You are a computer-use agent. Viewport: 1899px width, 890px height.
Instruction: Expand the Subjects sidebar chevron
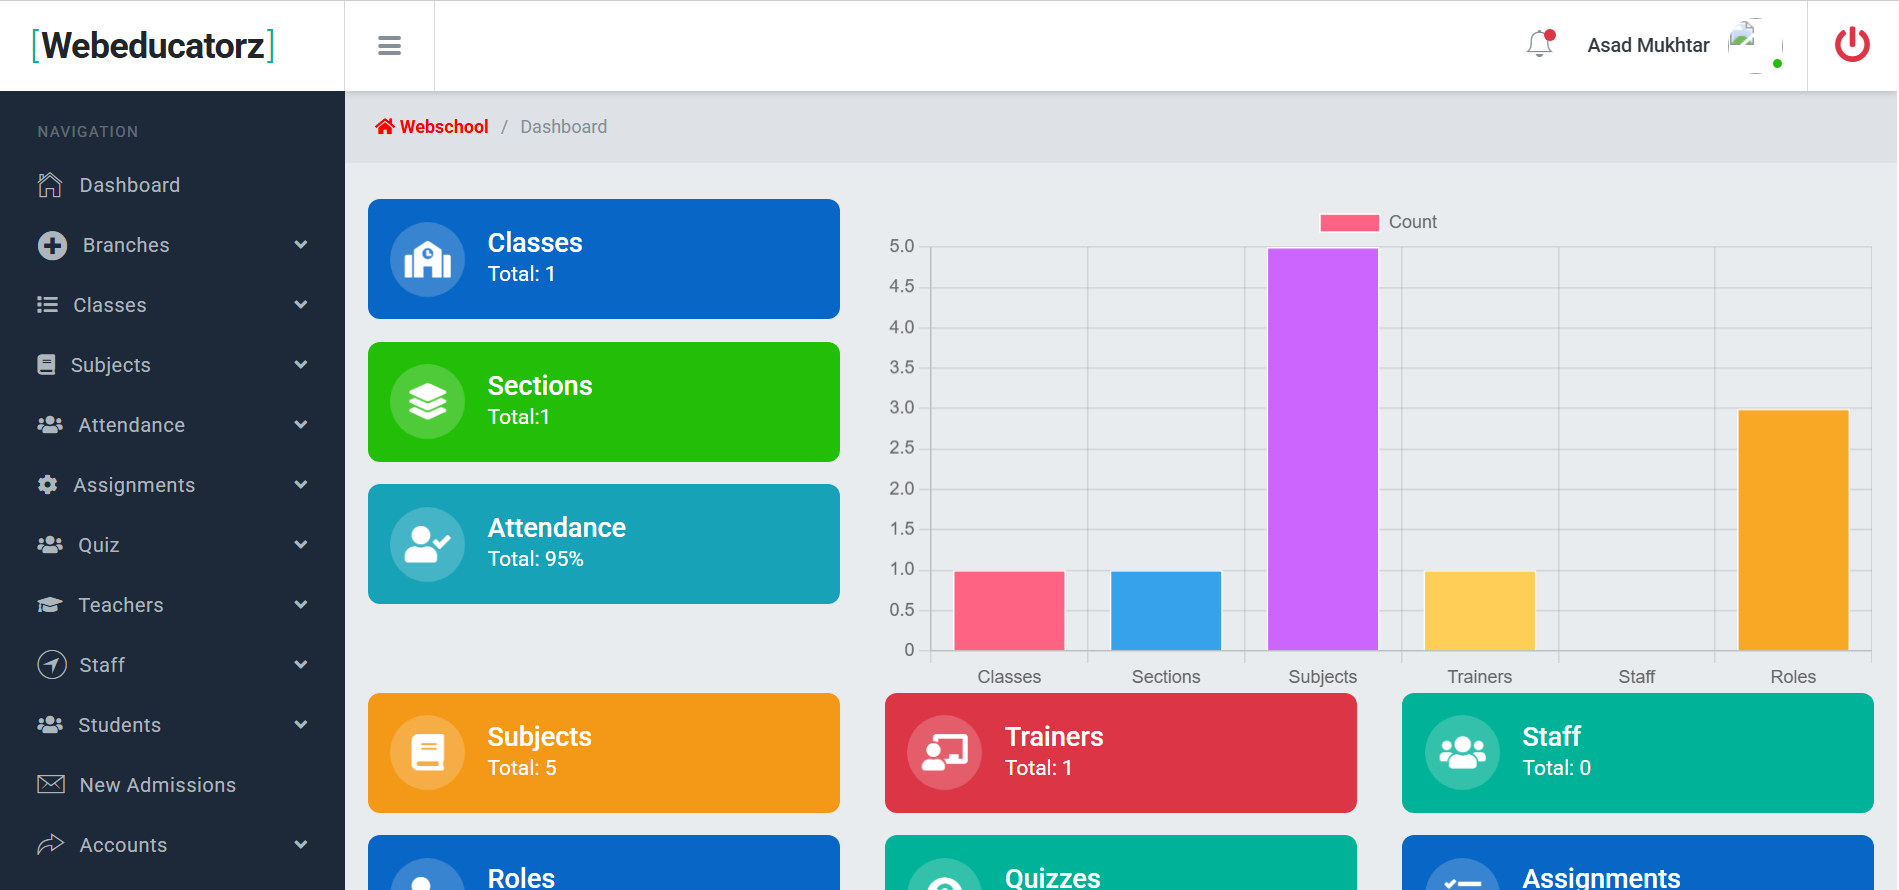point(301,365)
